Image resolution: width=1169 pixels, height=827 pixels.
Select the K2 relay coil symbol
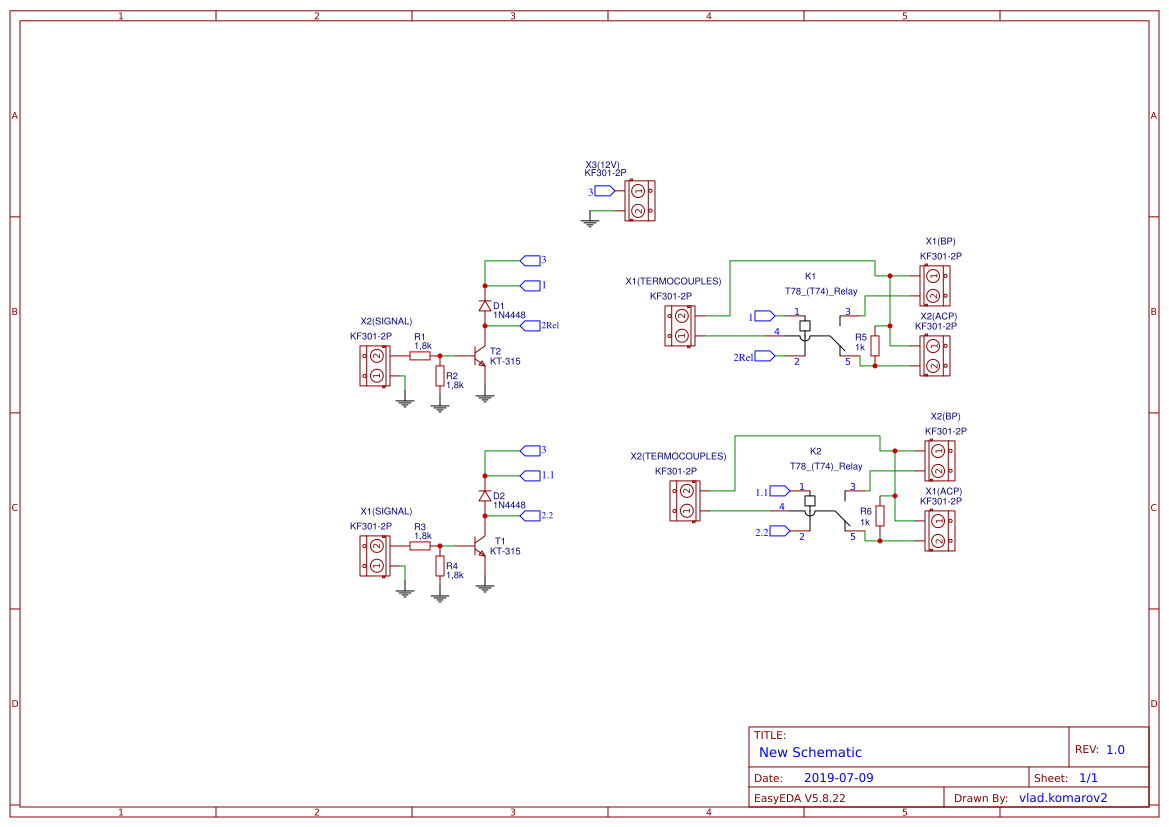(x=810, y=501)
